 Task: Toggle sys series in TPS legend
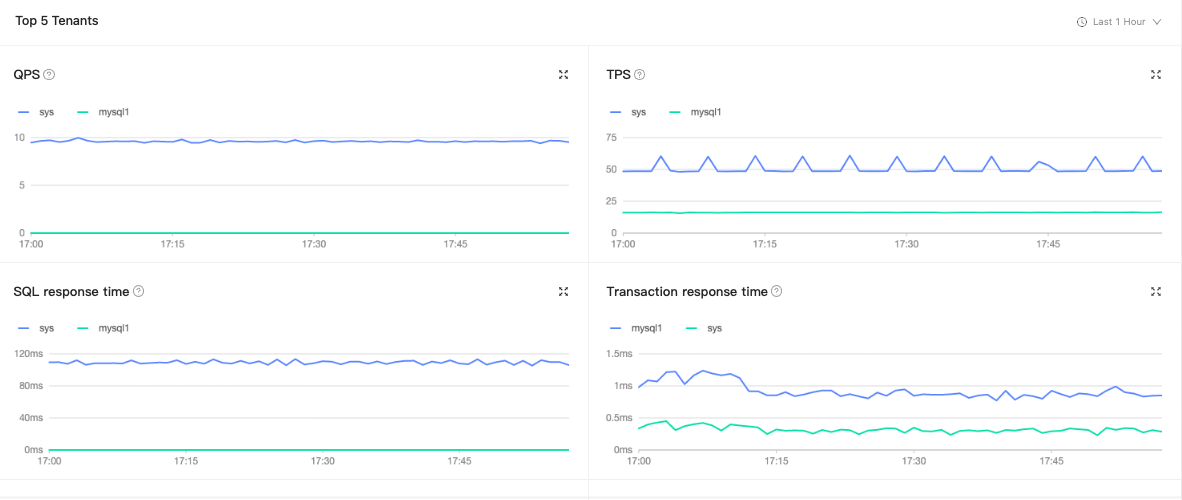pos(628,112)
